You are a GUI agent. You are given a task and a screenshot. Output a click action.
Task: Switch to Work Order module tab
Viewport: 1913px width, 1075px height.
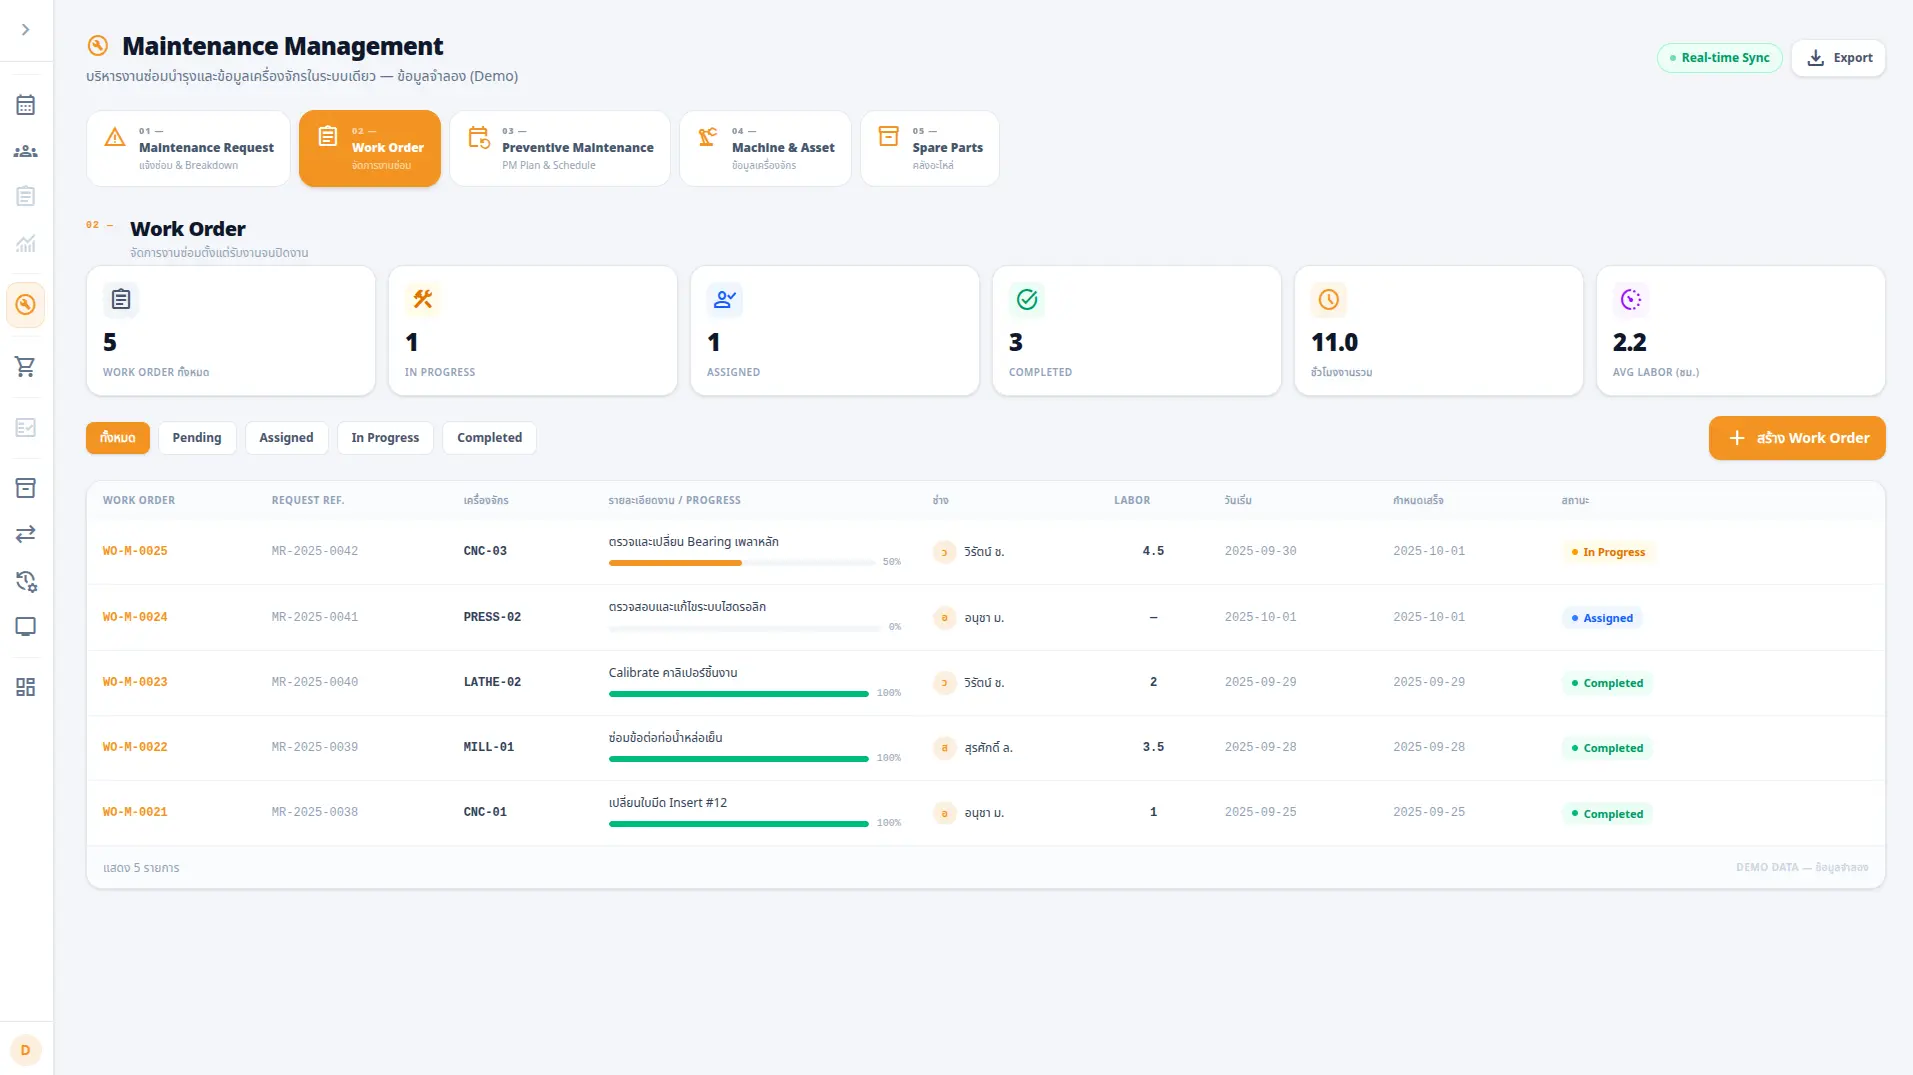pyautogui.click(x=370, y=148)
